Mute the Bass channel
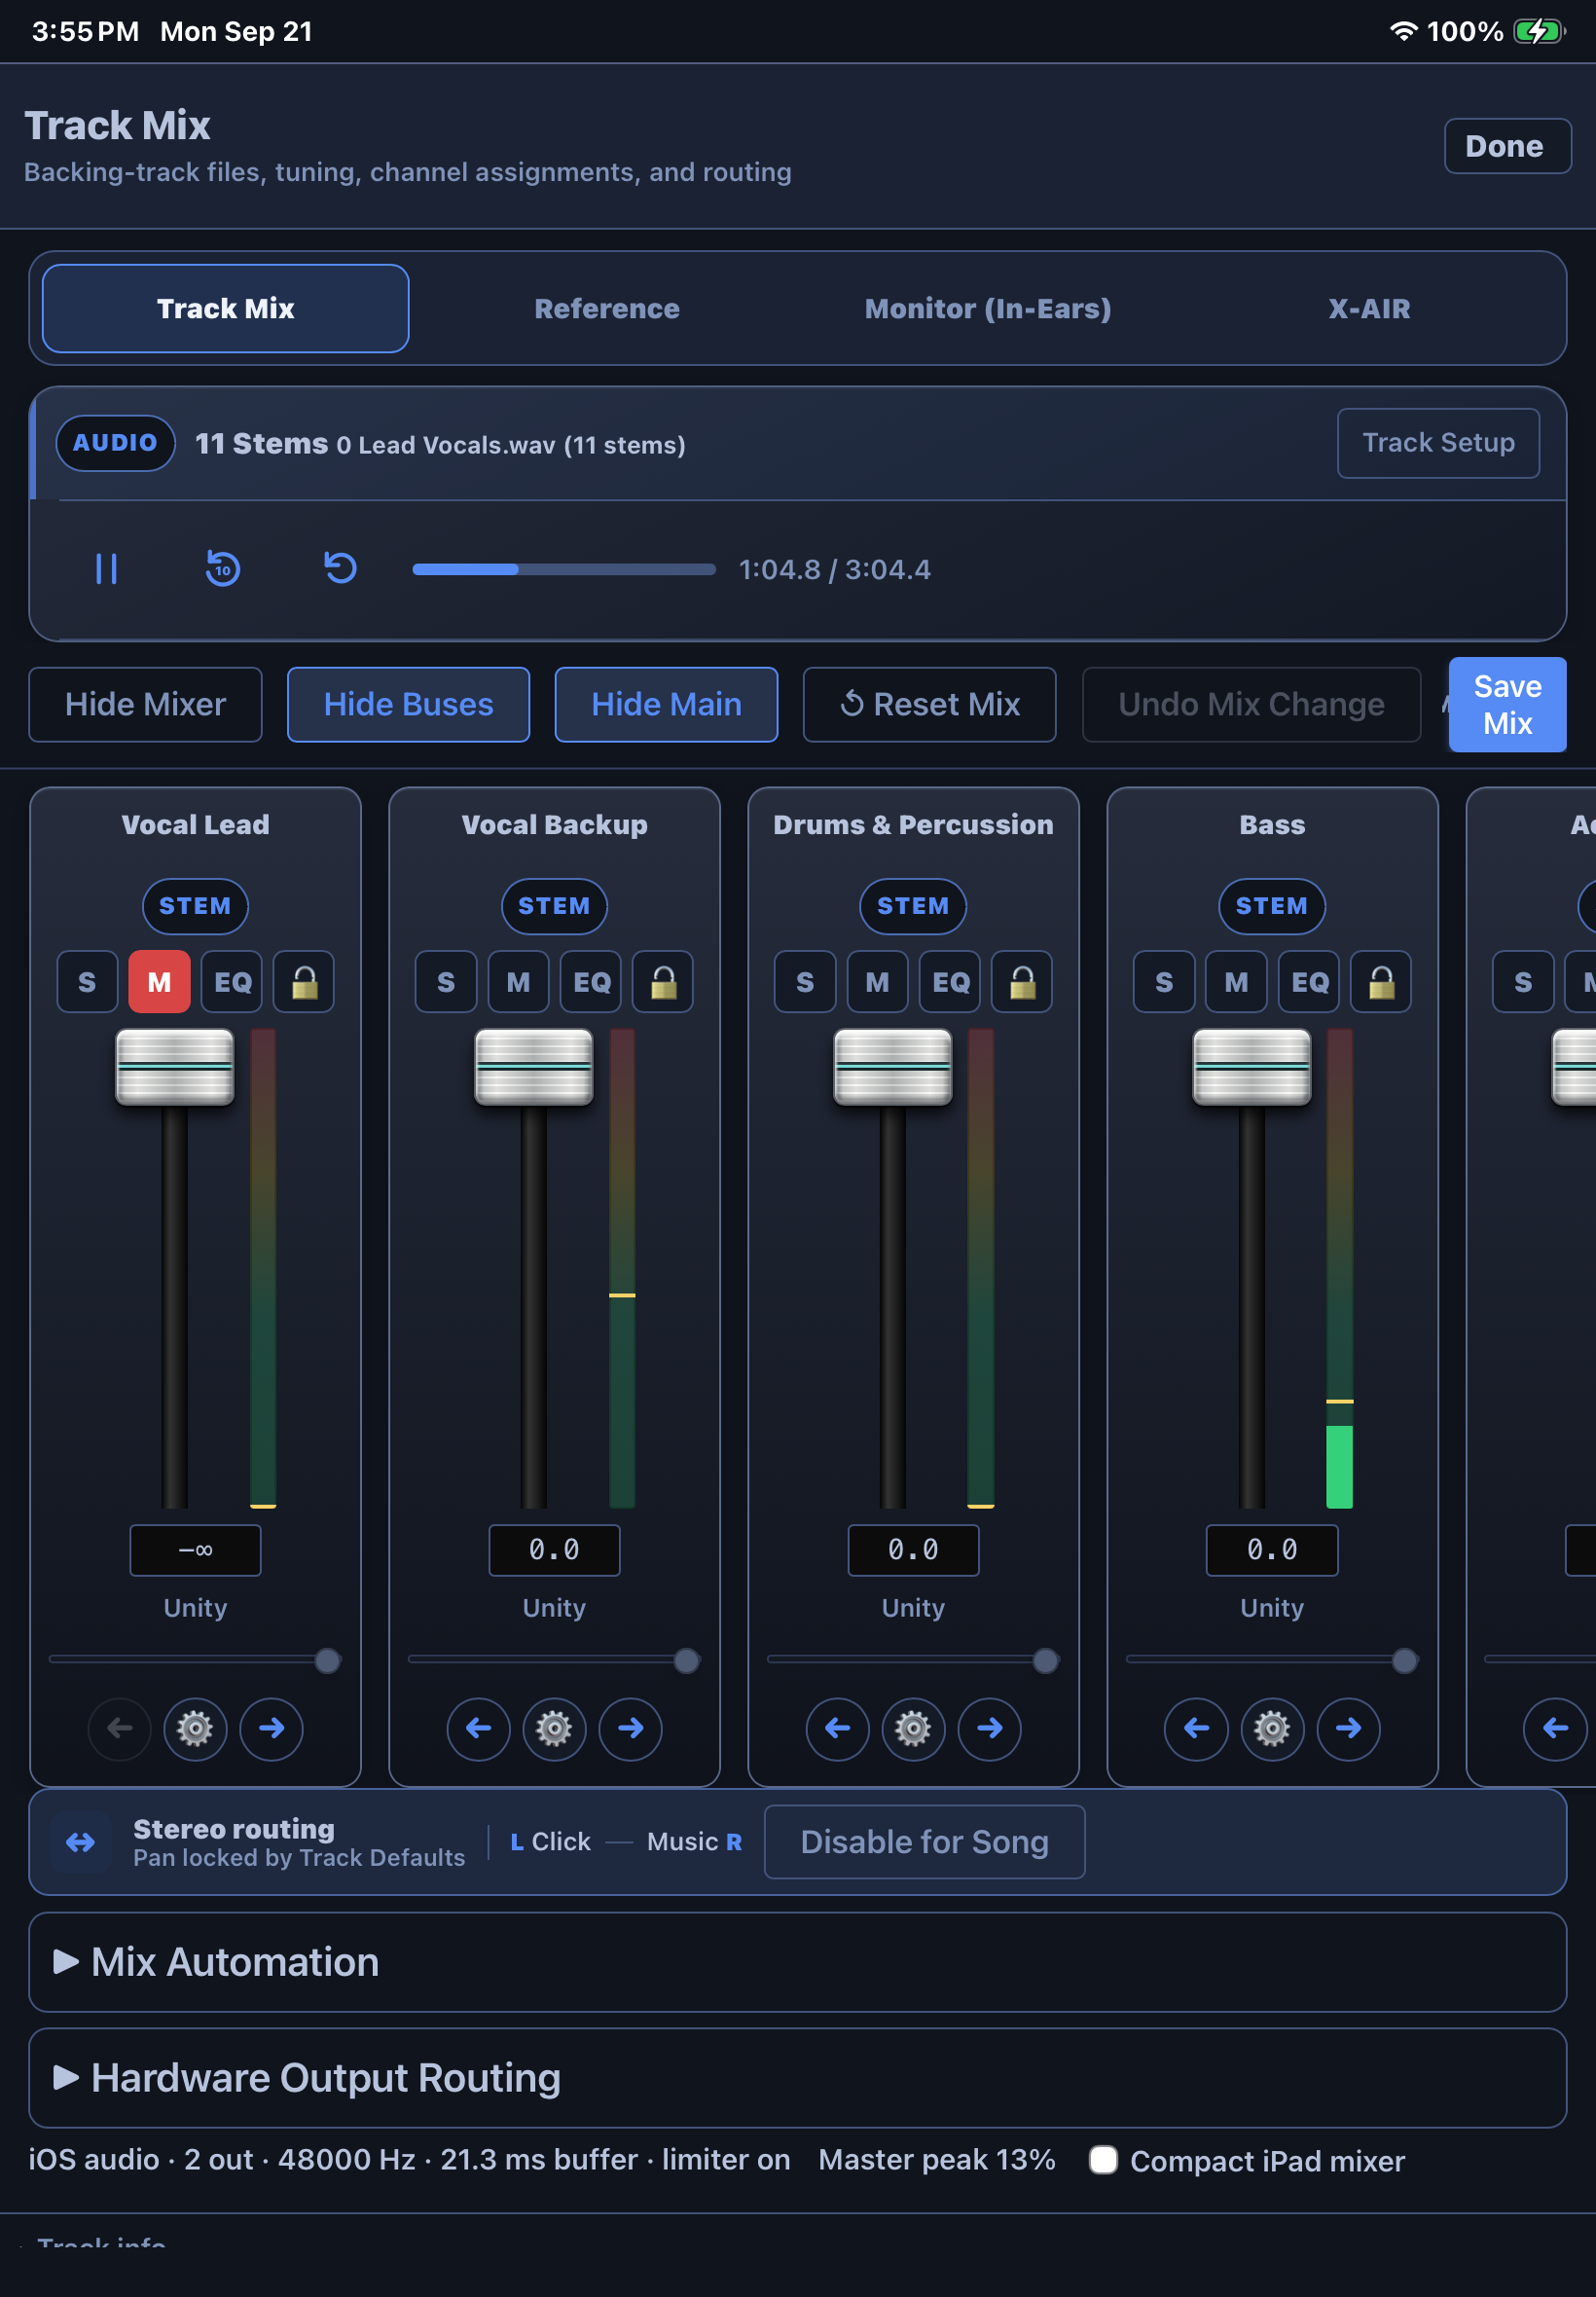The image size is (1596, 2297). click(x=1236, y=982)
